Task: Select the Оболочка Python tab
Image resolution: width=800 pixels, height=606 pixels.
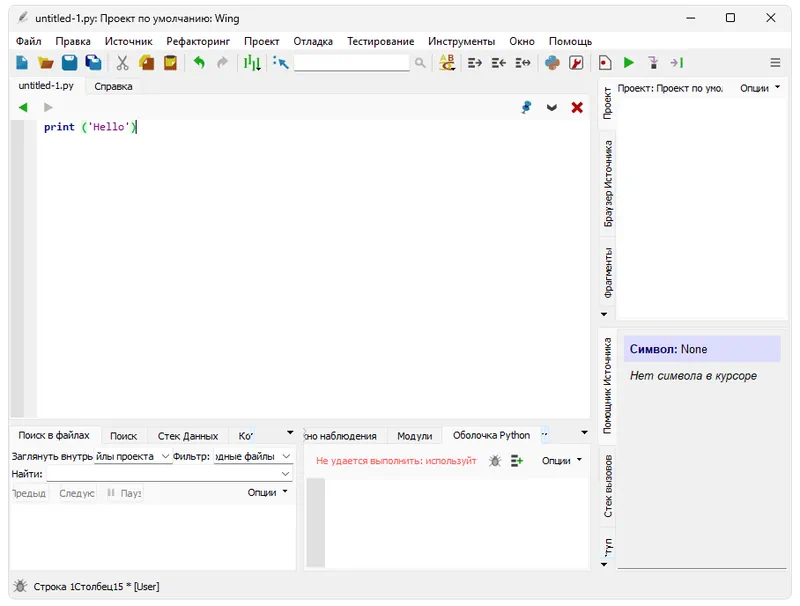Action: click(x=491, y=435)
